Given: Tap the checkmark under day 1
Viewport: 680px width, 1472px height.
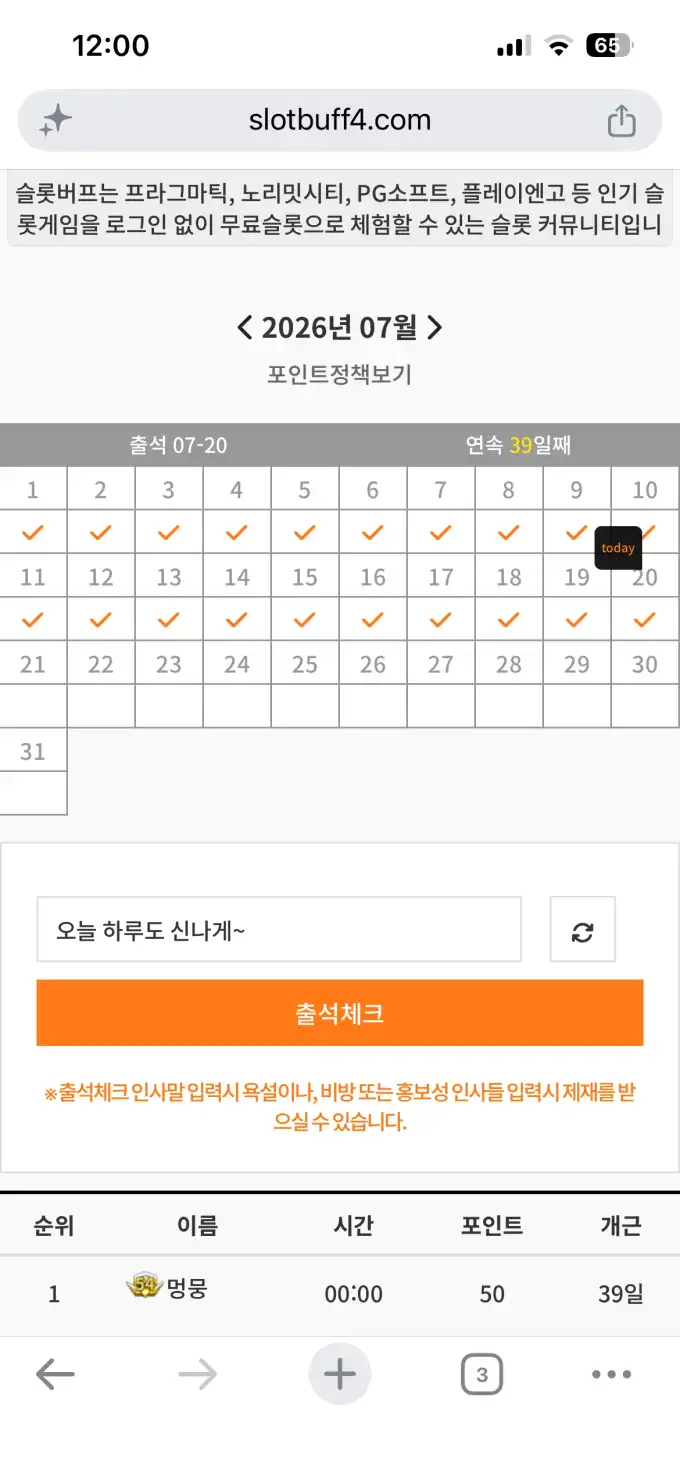Looking at the screenshot, I should [x=33, y=533].
